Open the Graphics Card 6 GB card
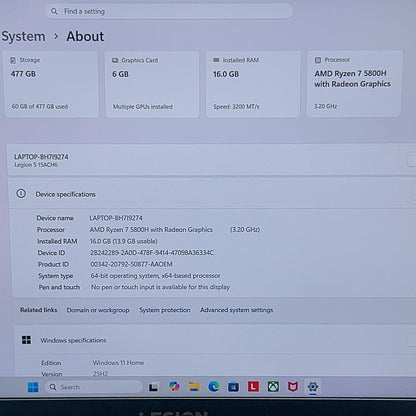 (x=152, y=84)
